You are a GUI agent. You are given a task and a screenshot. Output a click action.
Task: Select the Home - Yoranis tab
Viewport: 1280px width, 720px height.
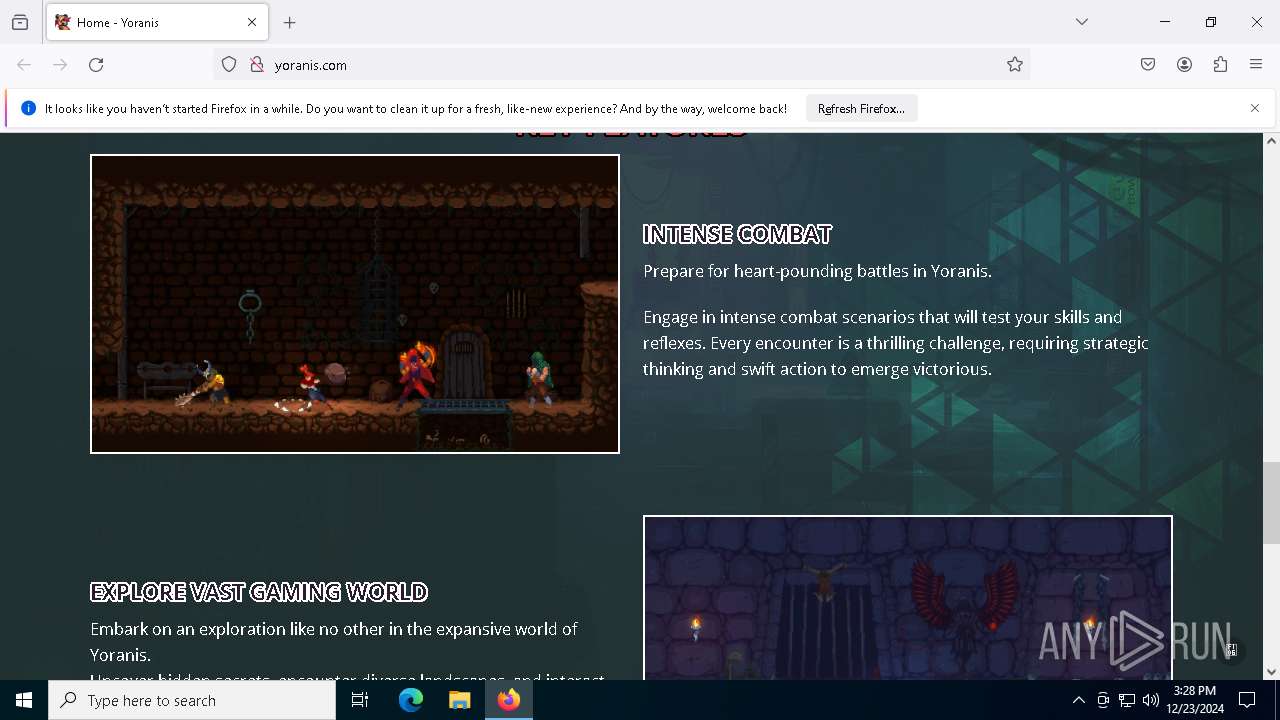[x=157, y=22]
